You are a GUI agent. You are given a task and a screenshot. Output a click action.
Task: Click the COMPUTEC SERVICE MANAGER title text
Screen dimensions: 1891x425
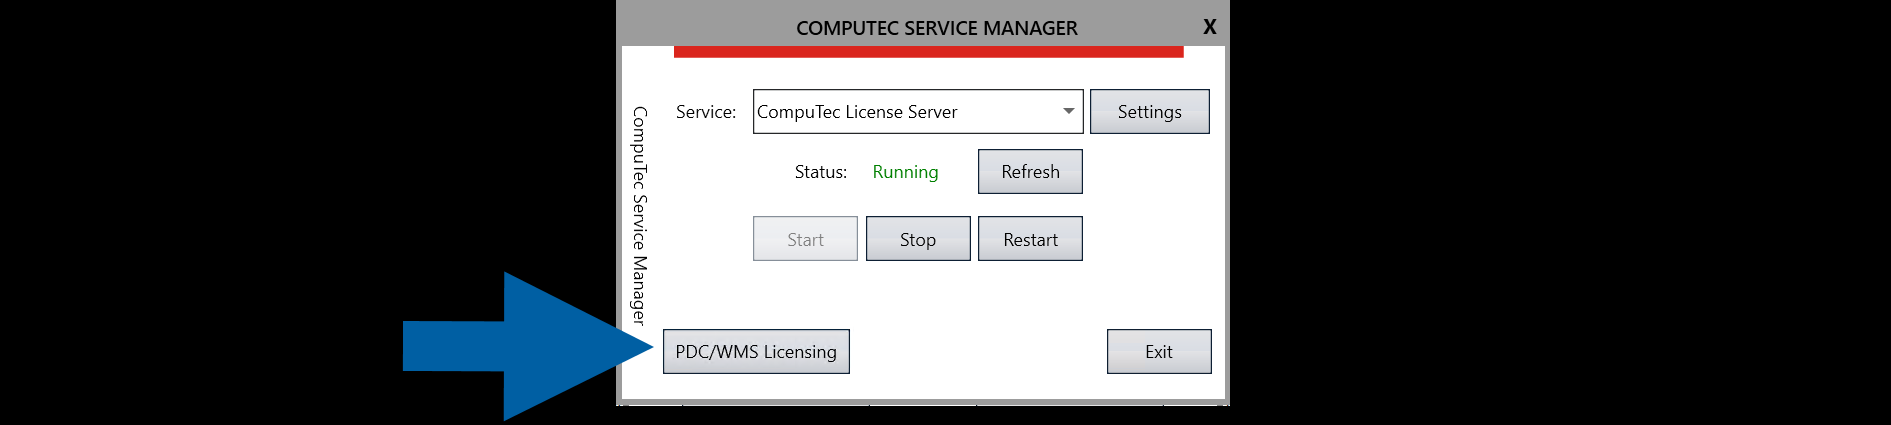pyautogui.click(x=937, y=28)
